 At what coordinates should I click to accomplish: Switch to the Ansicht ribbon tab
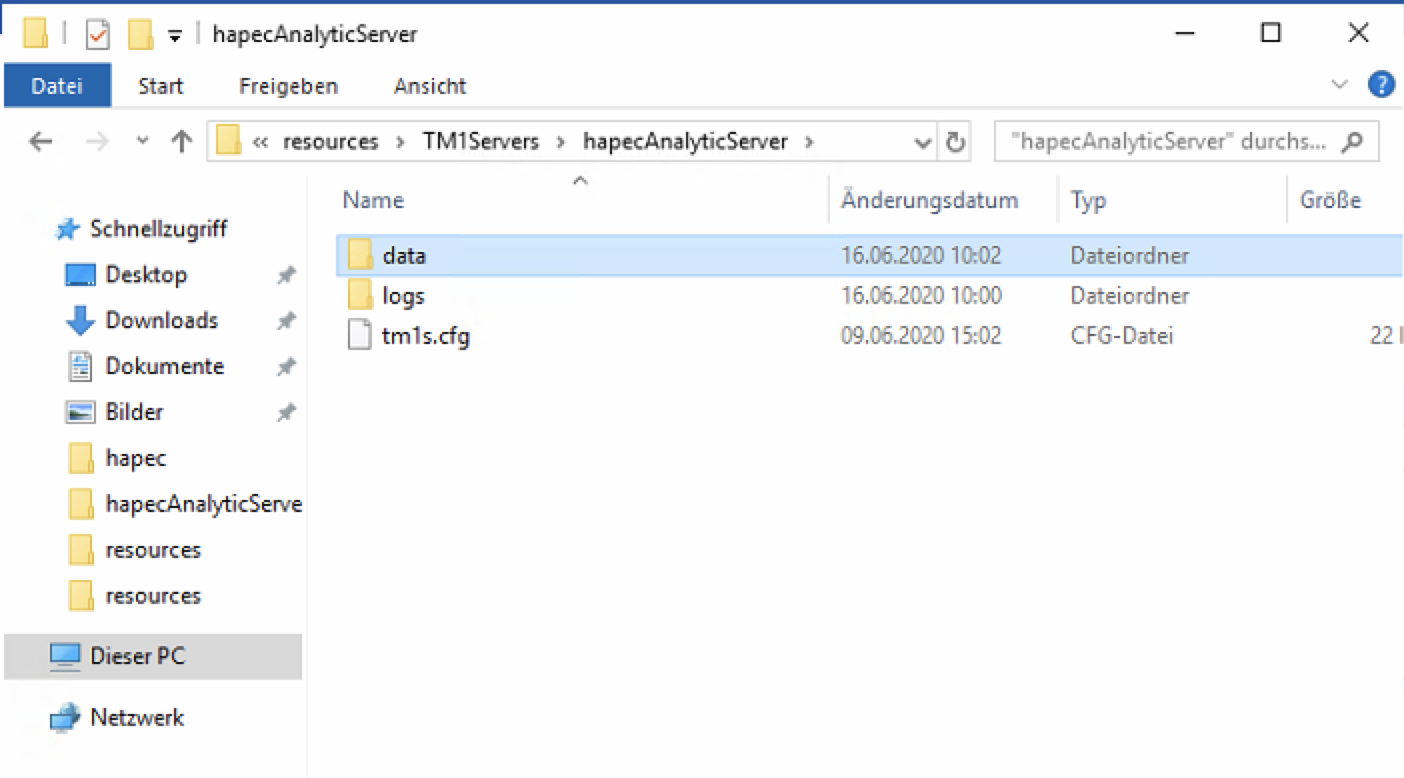click(x=430, y=86)
